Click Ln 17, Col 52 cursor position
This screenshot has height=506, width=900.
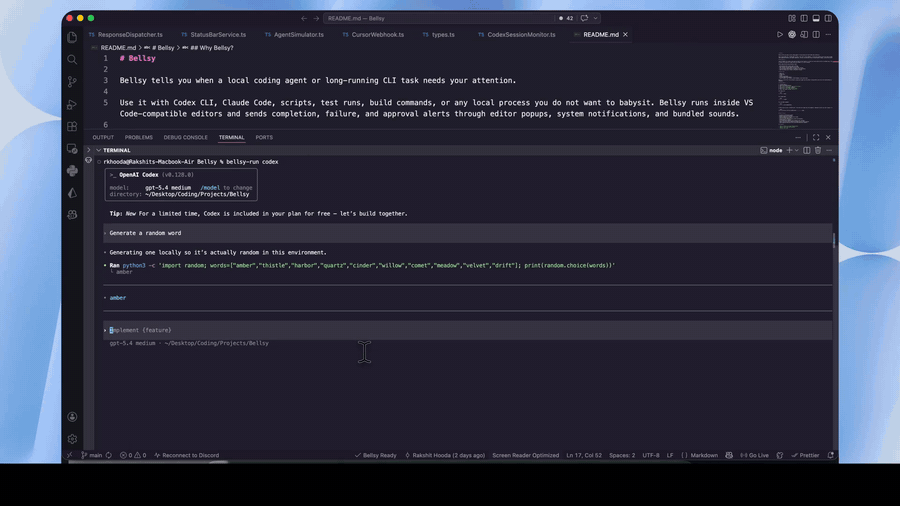[x=584, y=456]
